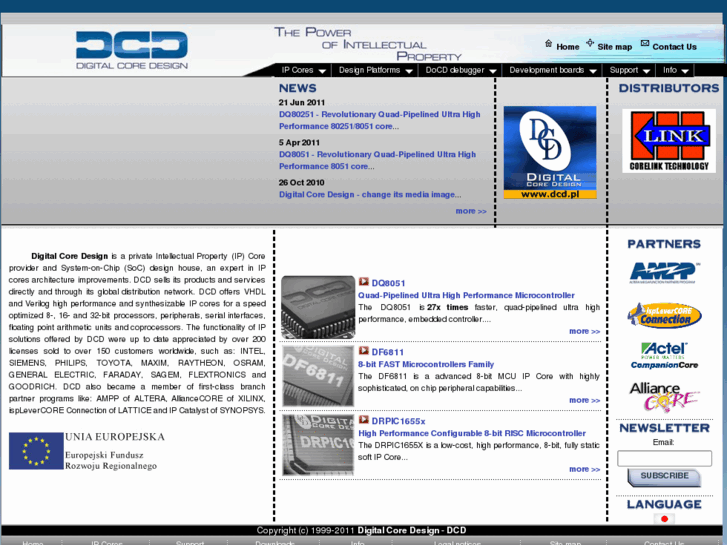The height and width of the screenshot is (545, 727).
Task: Click the 'UNIA EUROPEJSKA' text
Action: tap(115, 437)
